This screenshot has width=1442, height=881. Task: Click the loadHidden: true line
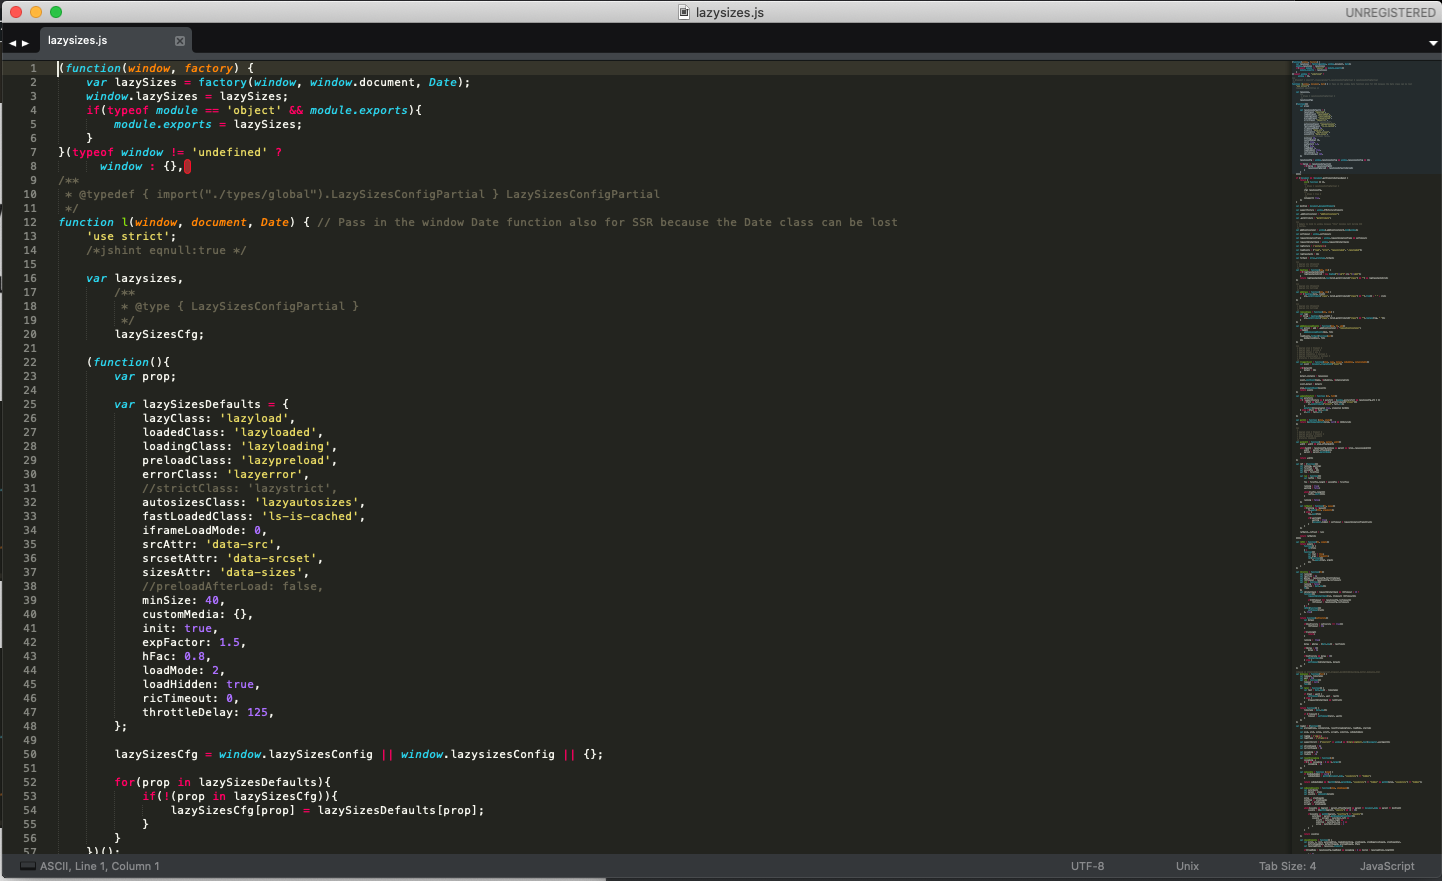tap(201, 684)
